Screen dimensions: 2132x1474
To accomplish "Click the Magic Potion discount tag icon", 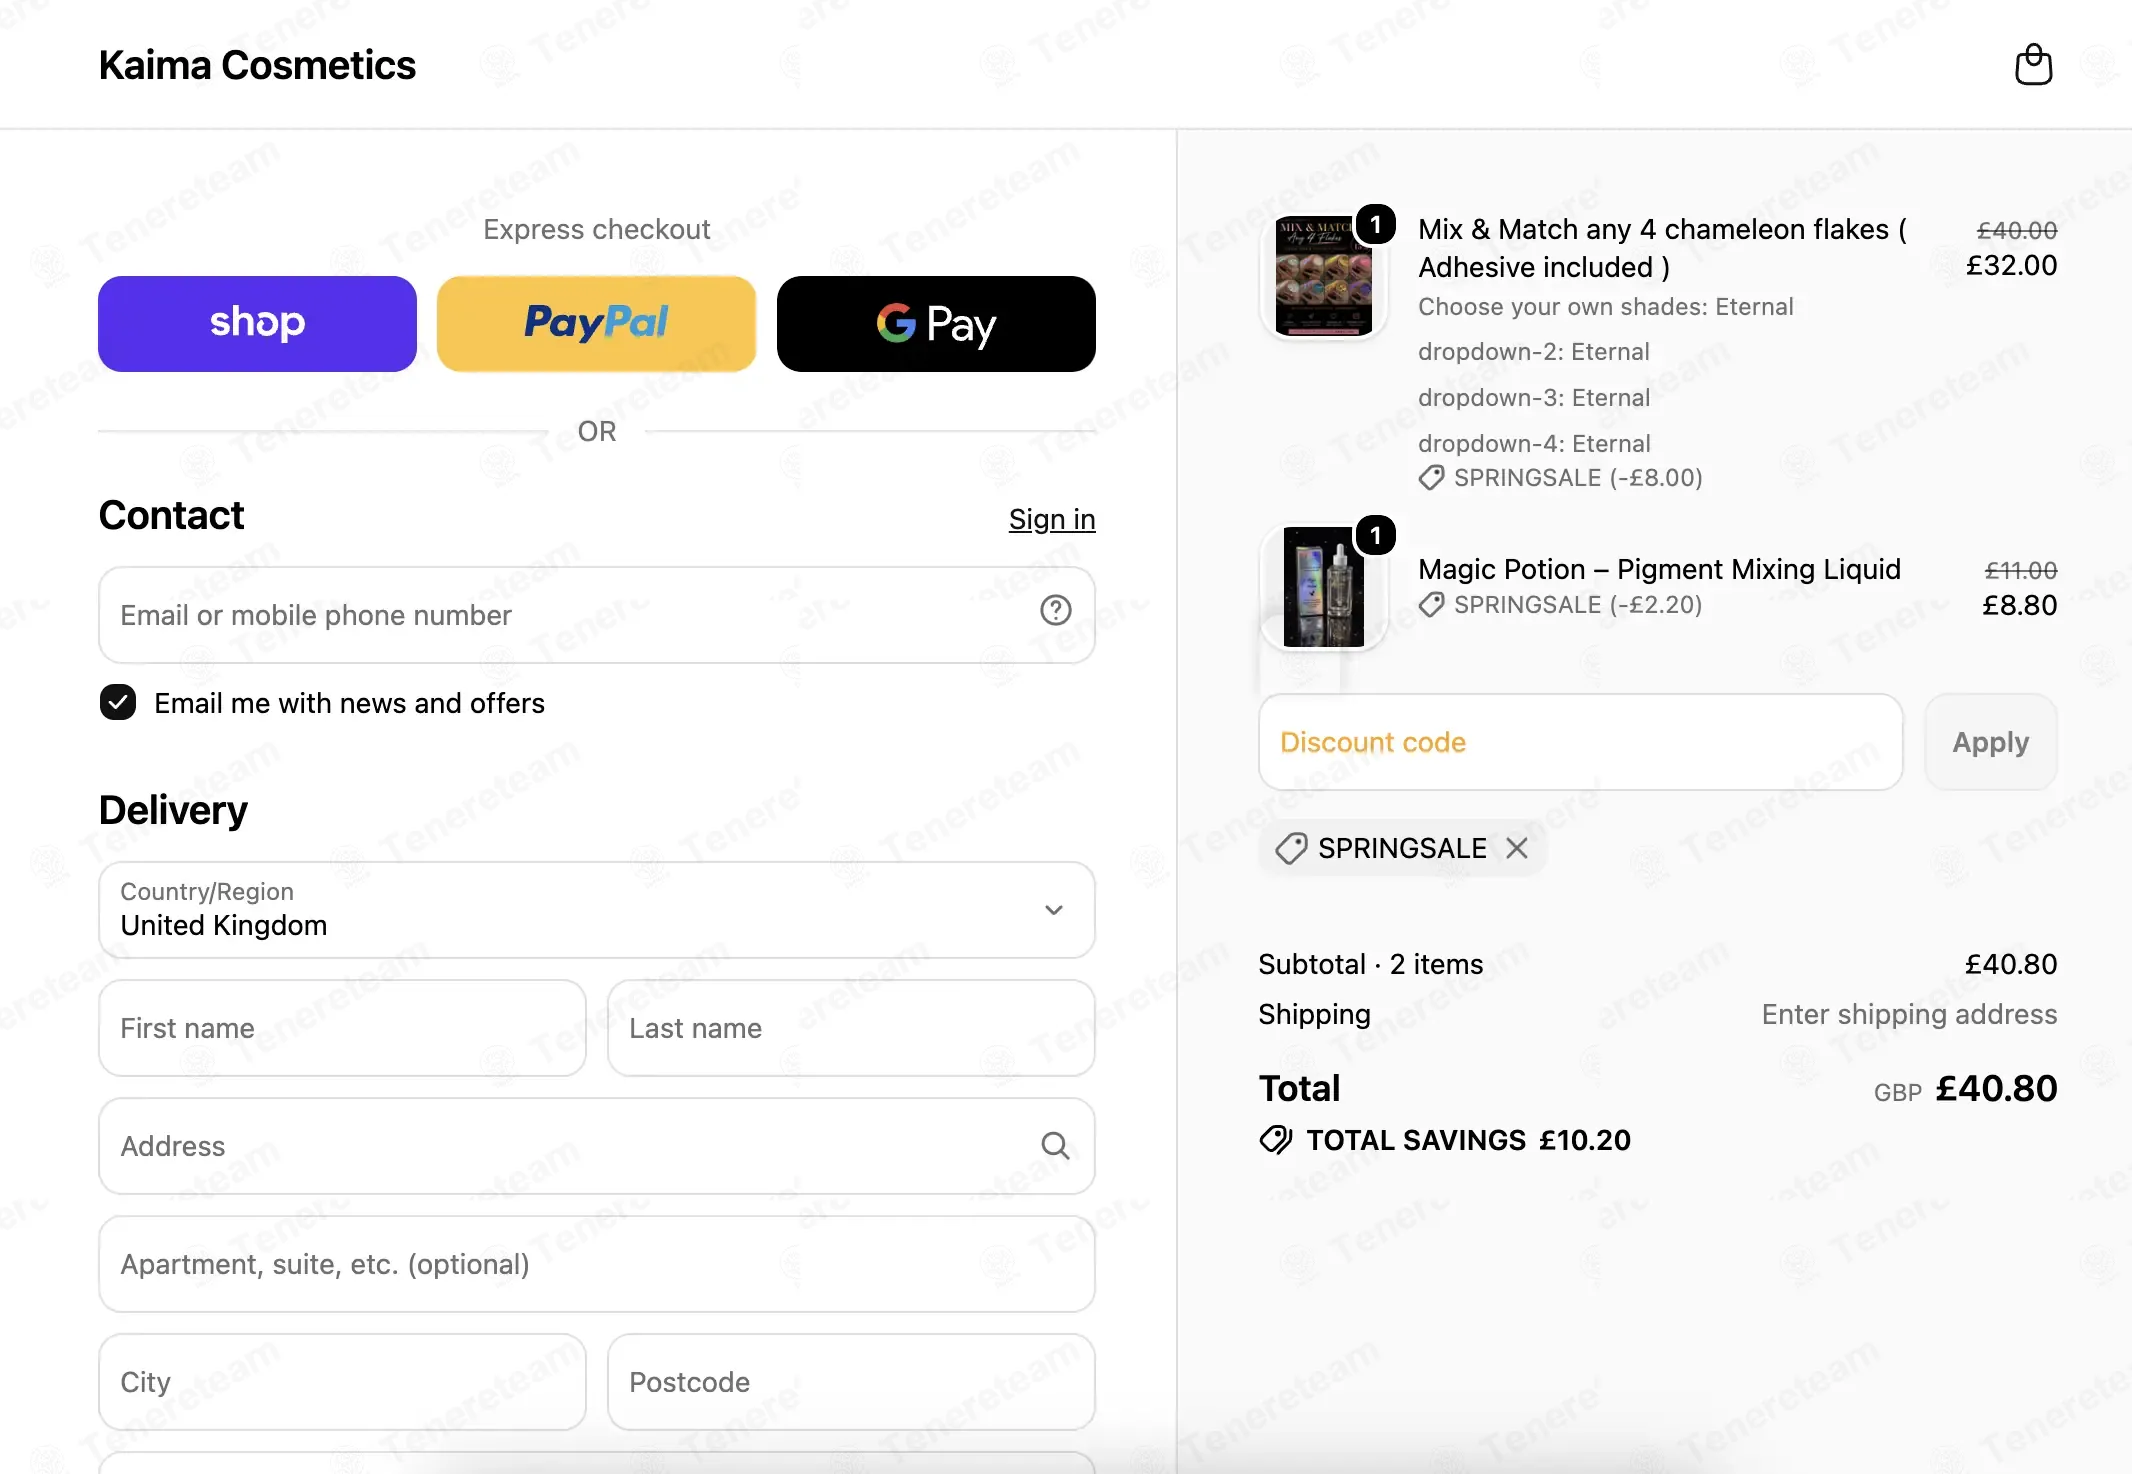I will 1431,605.
